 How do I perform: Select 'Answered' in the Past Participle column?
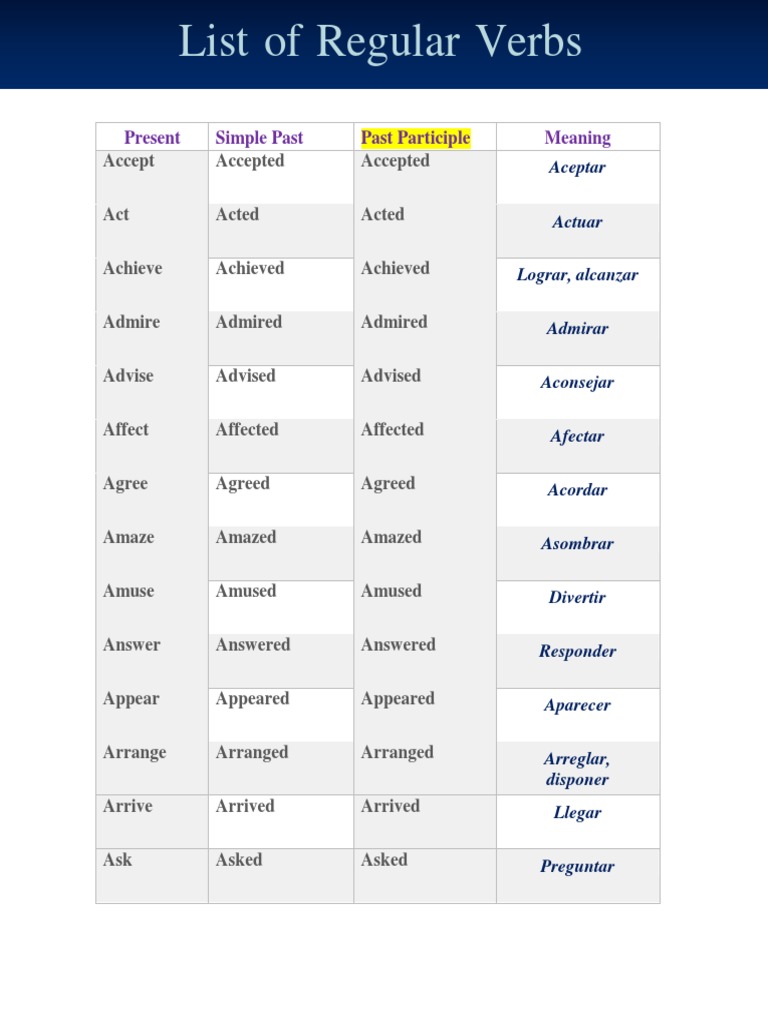(398, 645)
